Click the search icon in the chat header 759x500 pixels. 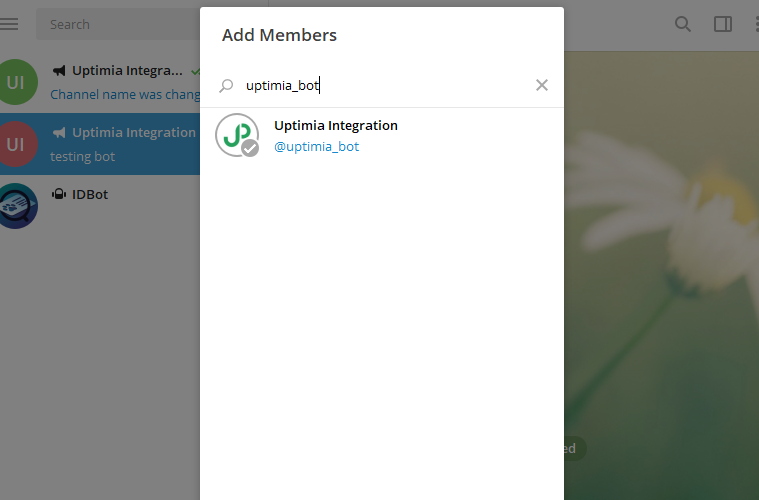[683, 24]
